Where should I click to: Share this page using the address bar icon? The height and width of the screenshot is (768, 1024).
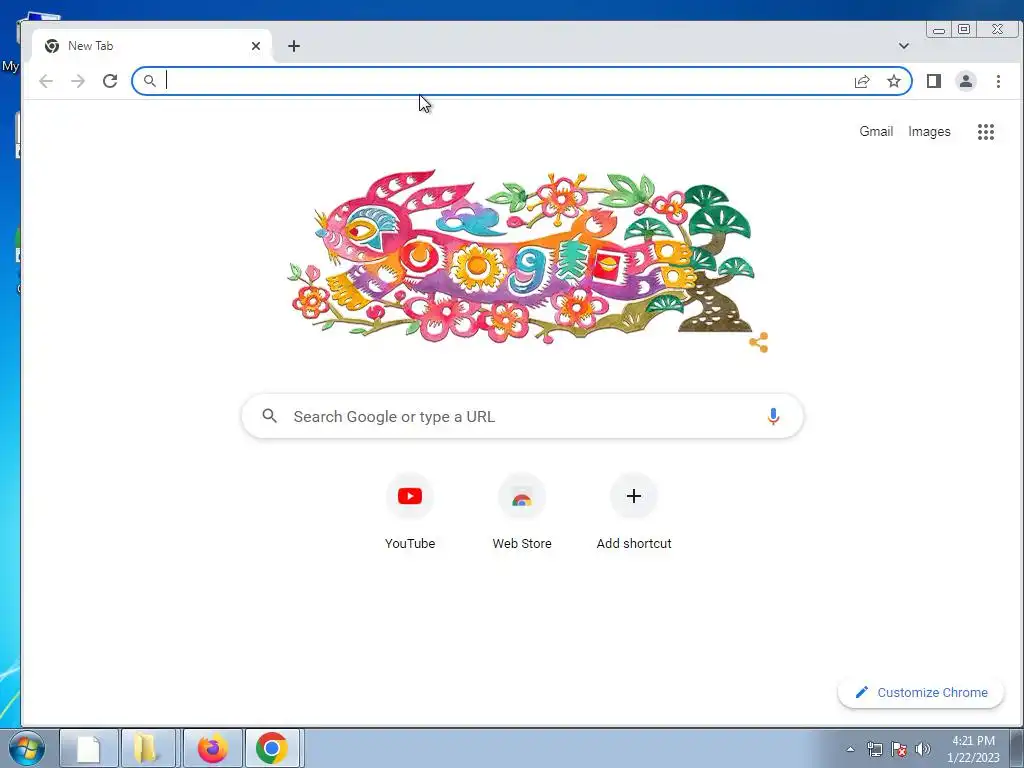862,81
